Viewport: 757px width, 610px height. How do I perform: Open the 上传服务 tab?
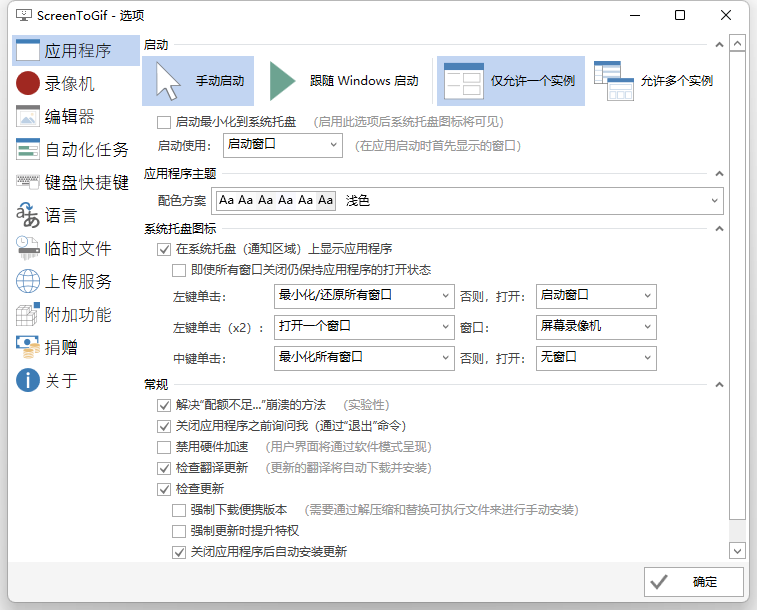pos(76,281)
